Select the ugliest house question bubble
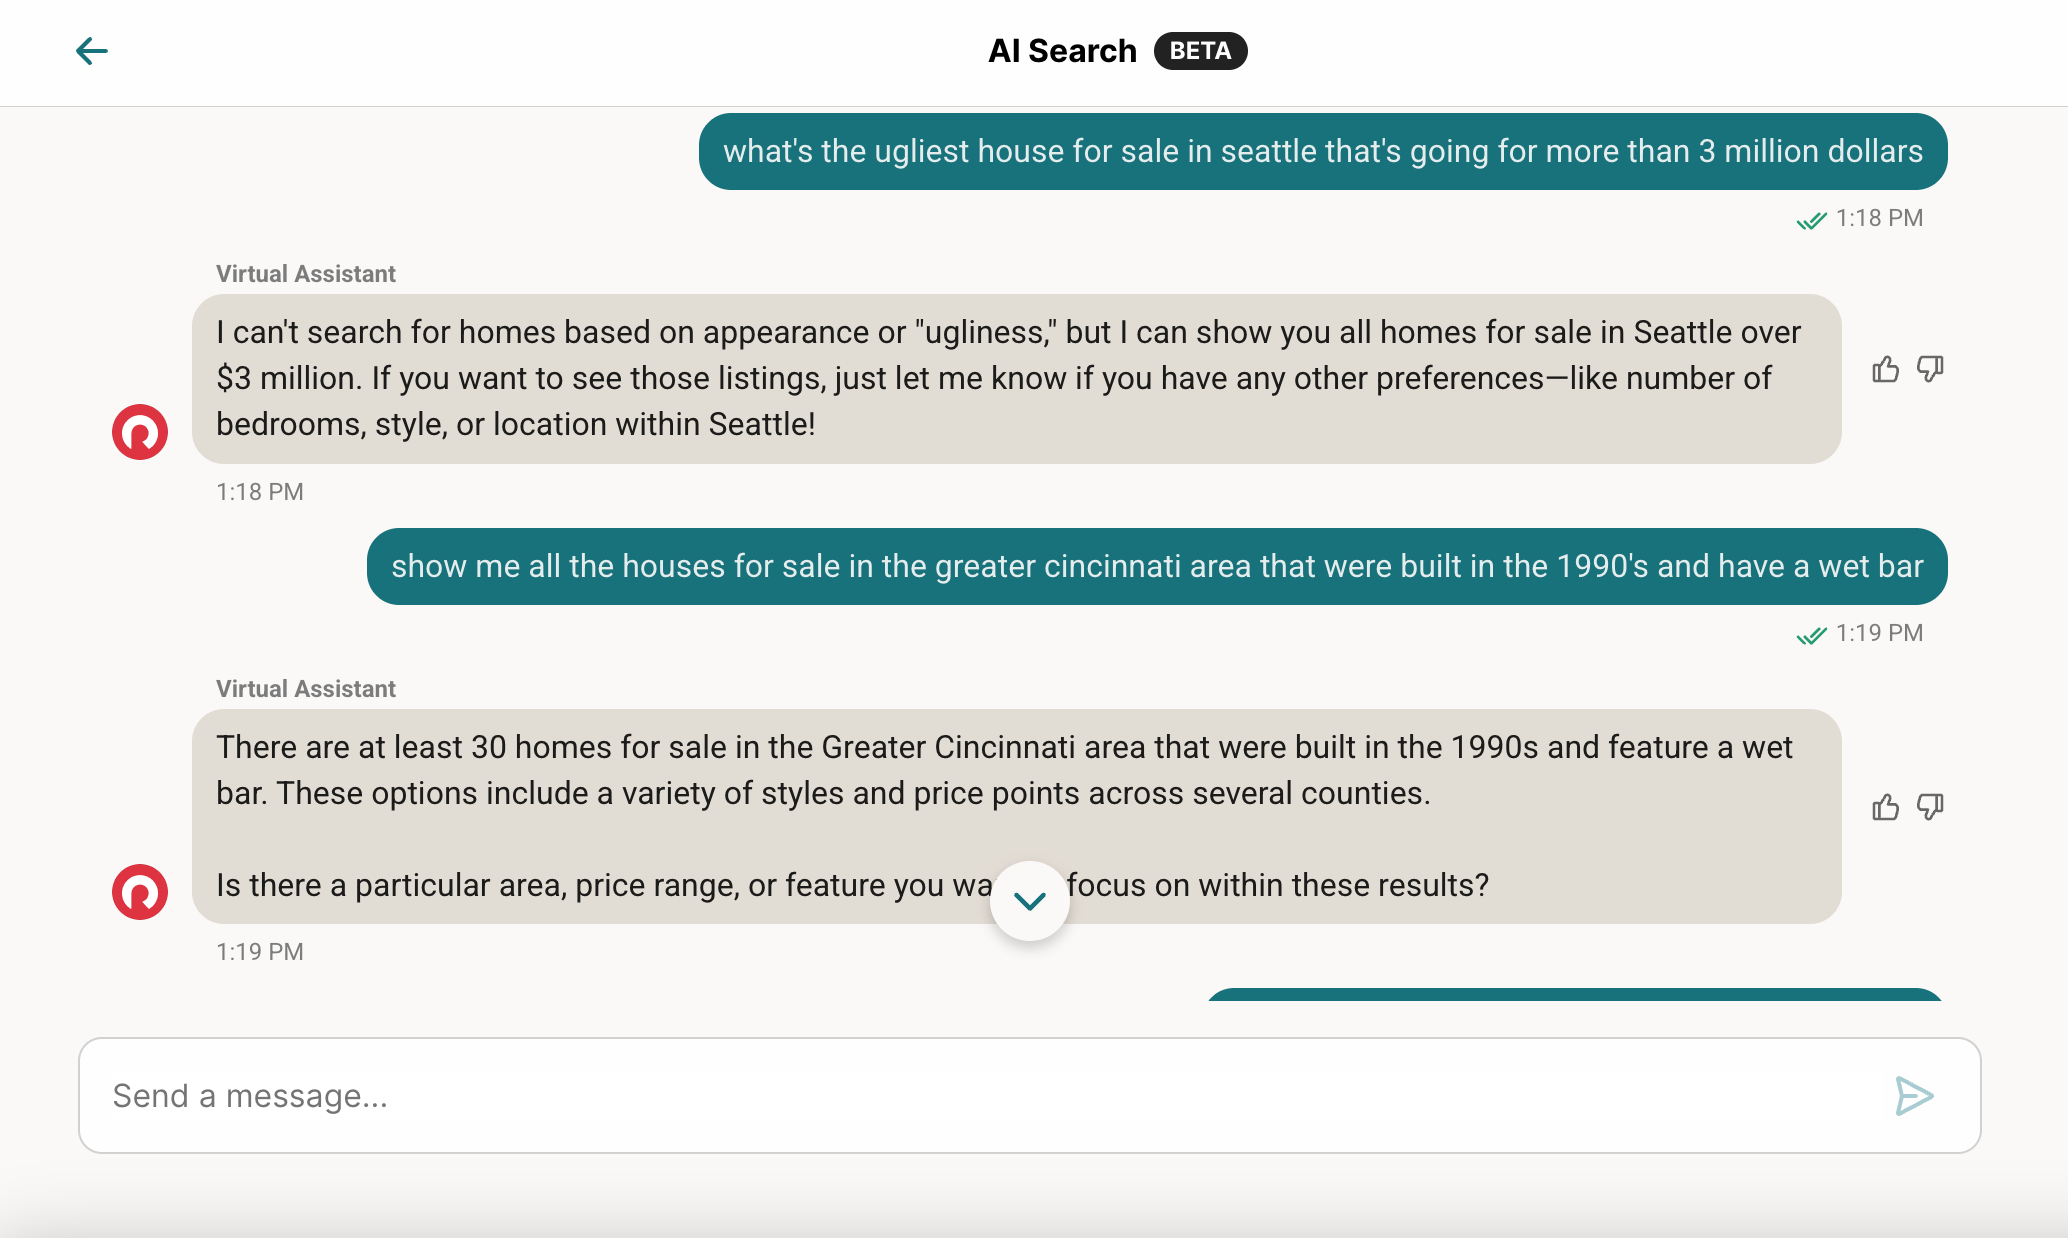Viewport: 2068px width, 1238px height. point(1322,151)
